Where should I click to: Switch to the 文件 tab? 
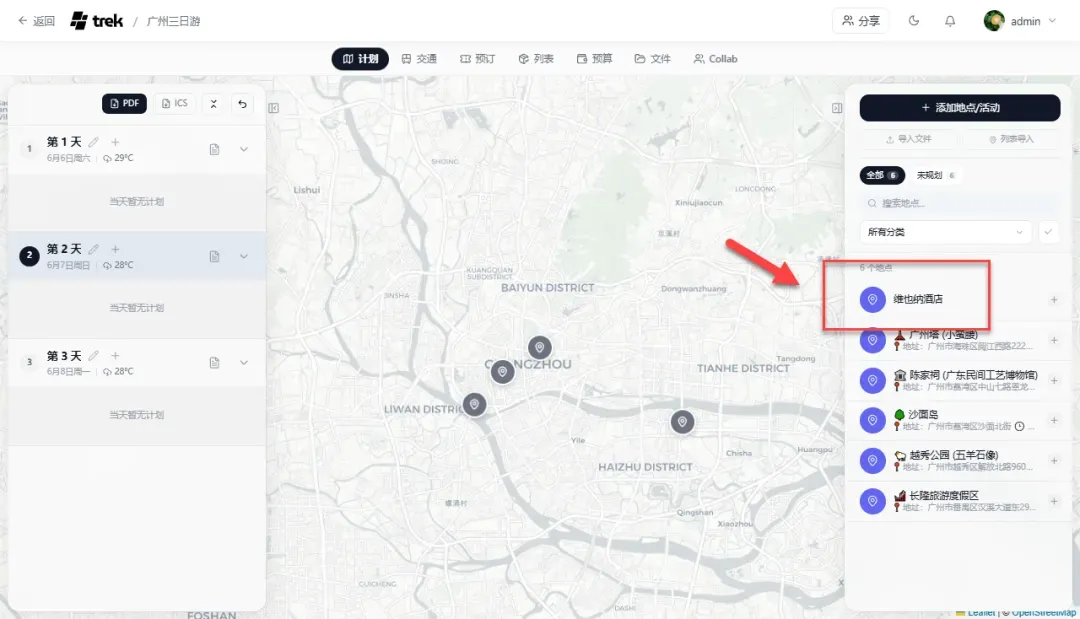pyautogui.click(x=652, y=59)
